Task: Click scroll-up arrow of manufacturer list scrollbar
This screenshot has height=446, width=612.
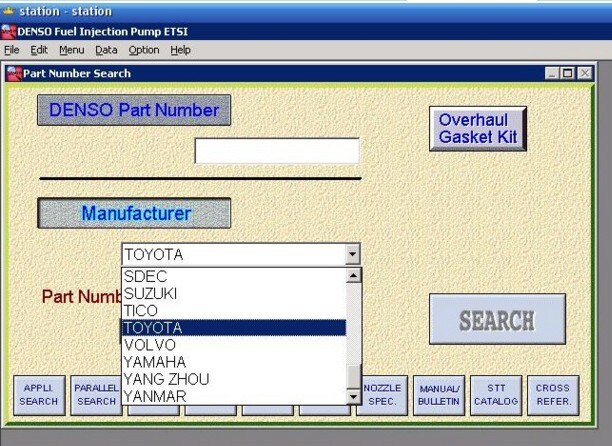Action: pyautogui.click(x=353, y=275)
